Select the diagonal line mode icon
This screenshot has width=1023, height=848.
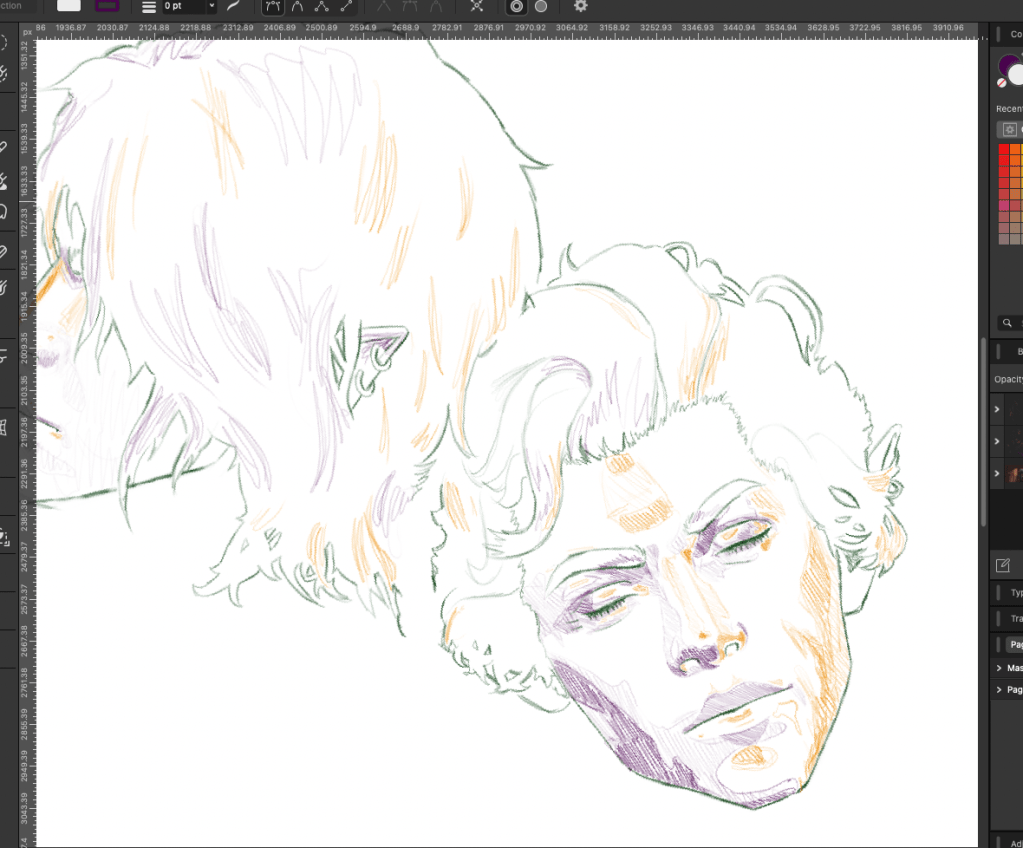346,6
